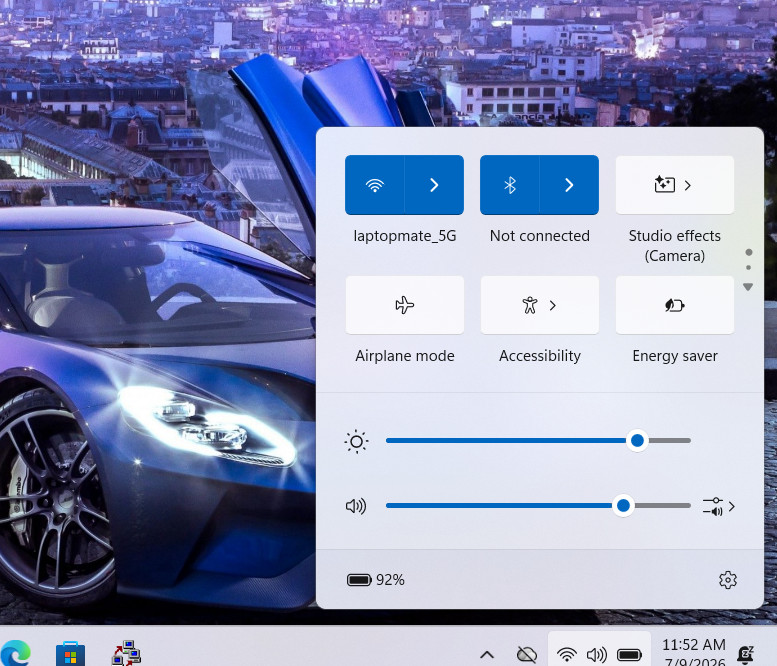The height and width of the screenshot is (666, 777).
Task: Turn on Energy saver
Action: click(x=674, y=305)
